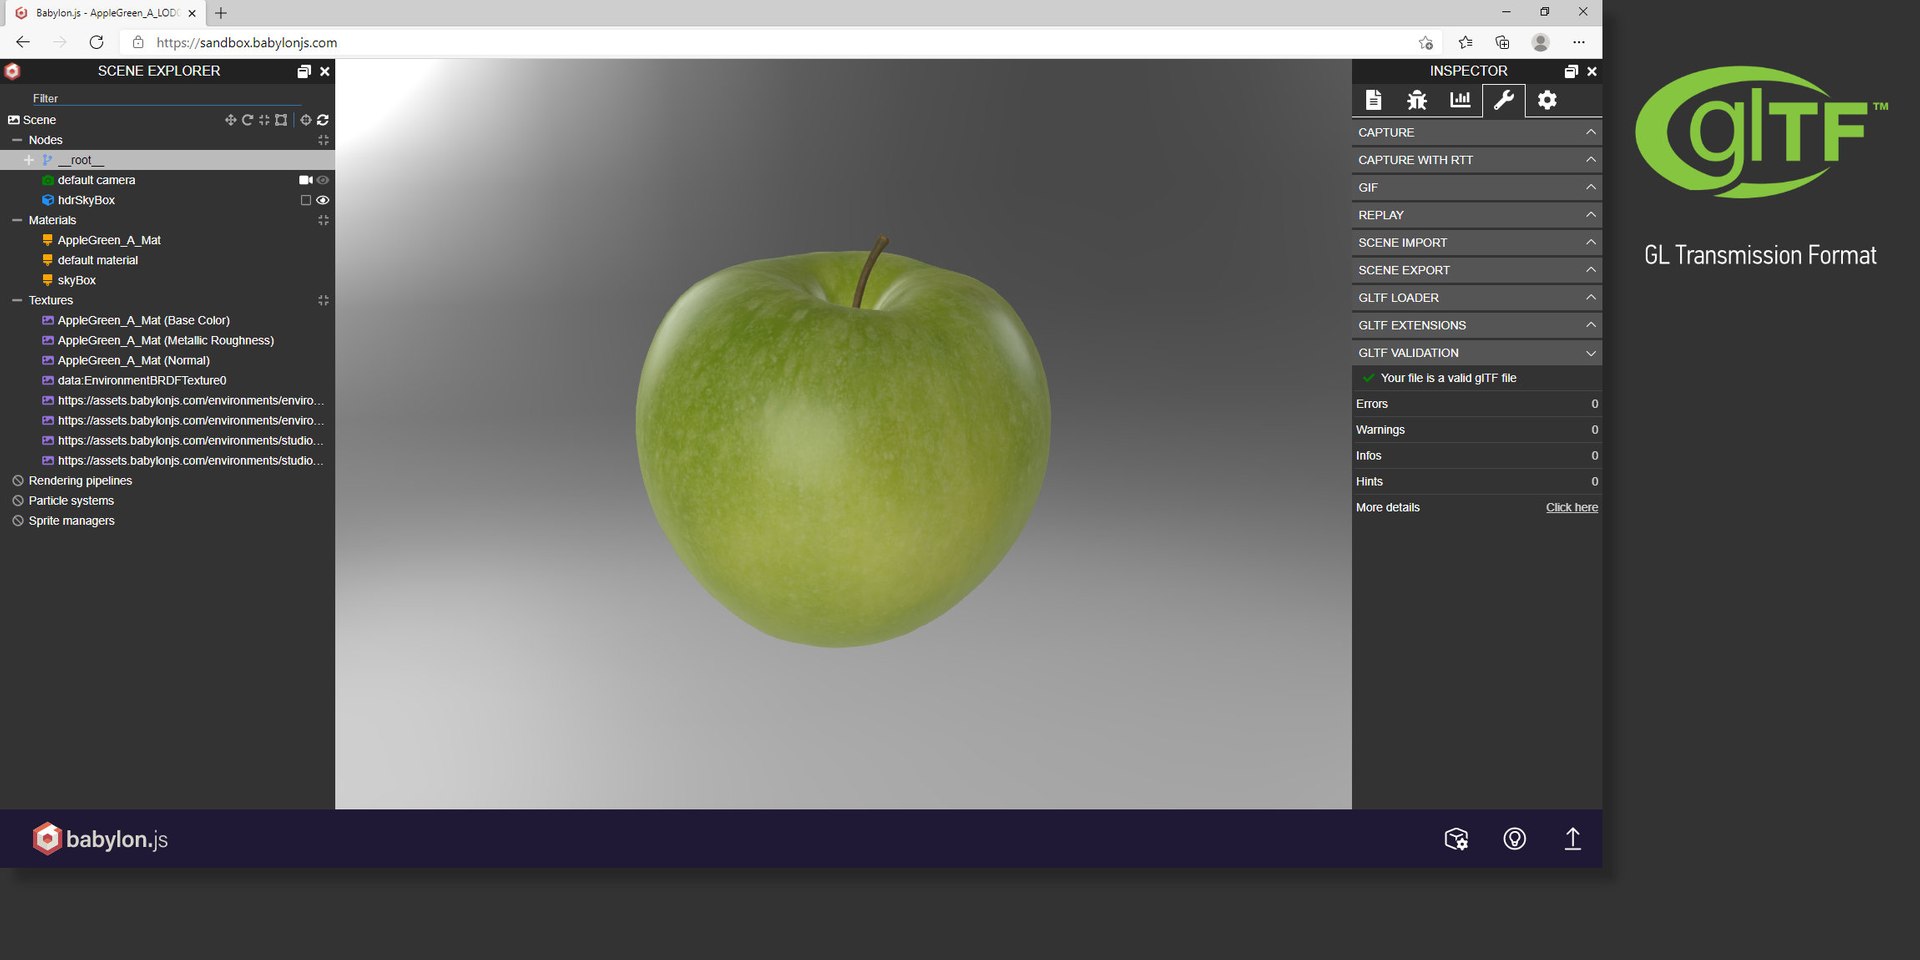Expand the CAPTURE section

point(1477,132)
